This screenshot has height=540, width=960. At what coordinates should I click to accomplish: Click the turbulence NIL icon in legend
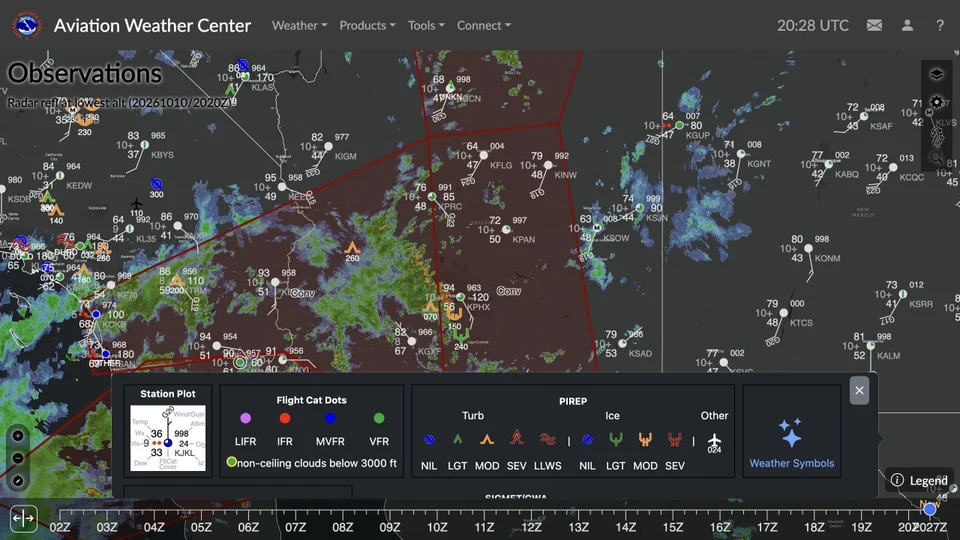click(429, 440)
